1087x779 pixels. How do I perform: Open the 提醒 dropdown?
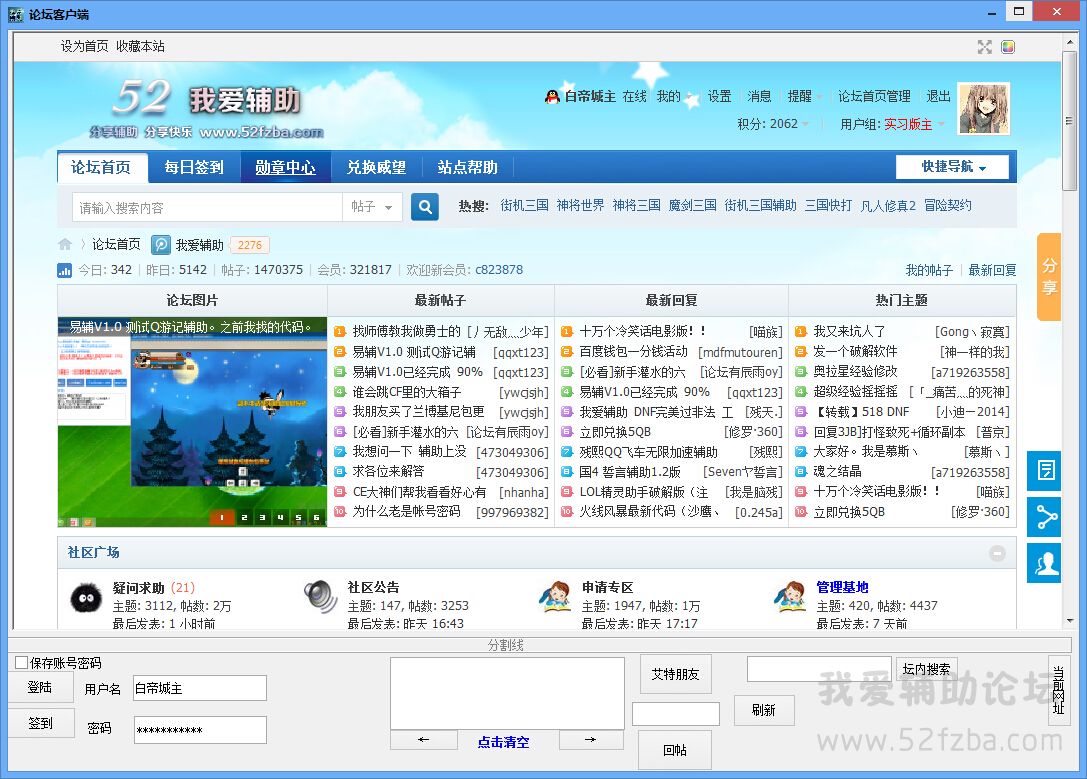click(805, 96)
